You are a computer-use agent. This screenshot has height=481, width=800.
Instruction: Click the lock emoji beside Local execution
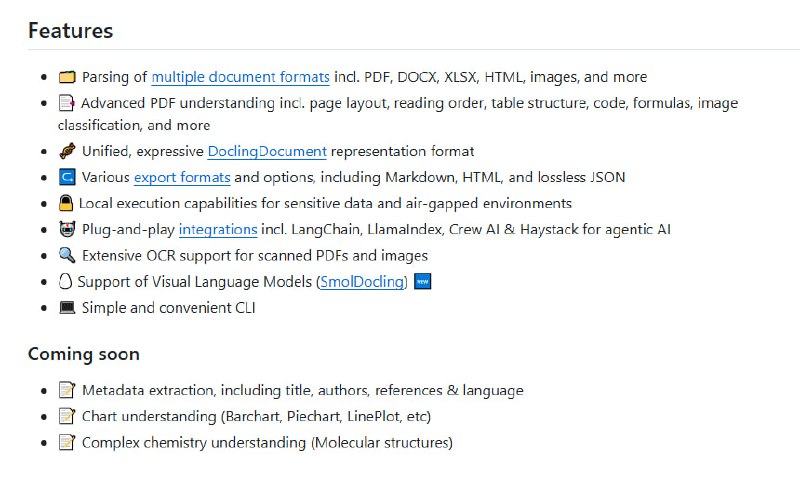coord(67,203)
